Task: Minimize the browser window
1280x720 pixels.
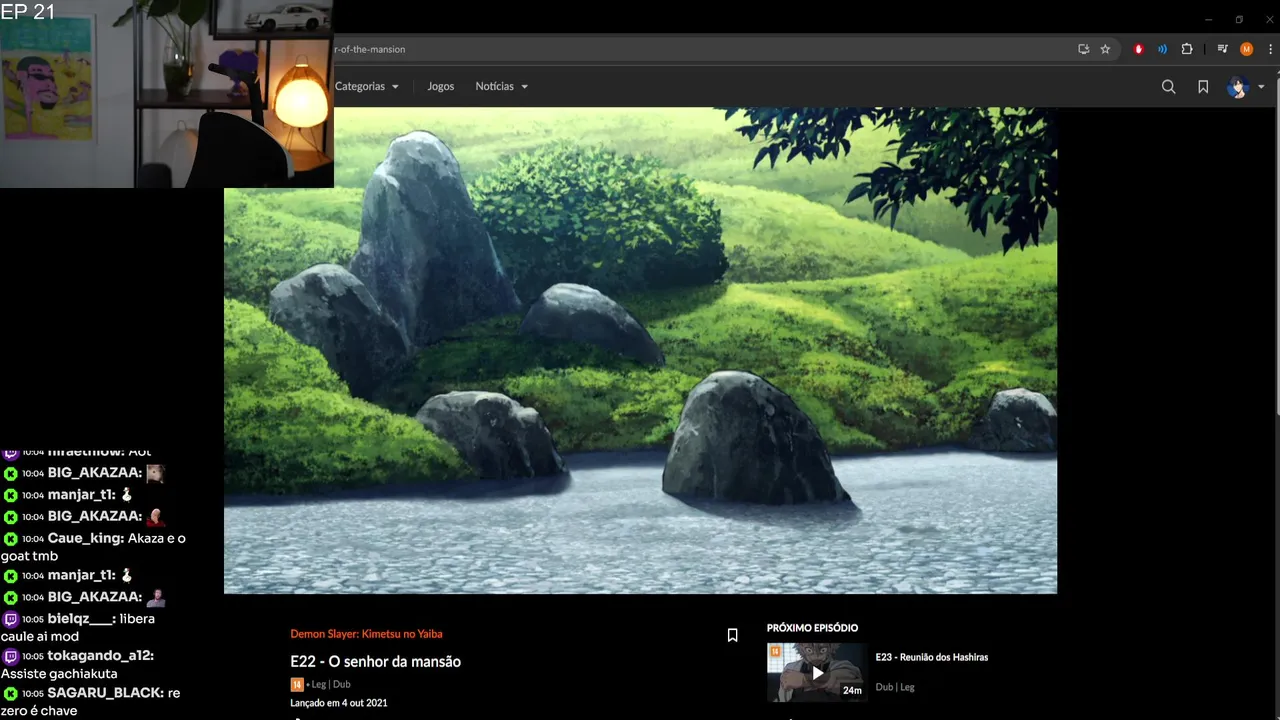Action: point(1208,19)
